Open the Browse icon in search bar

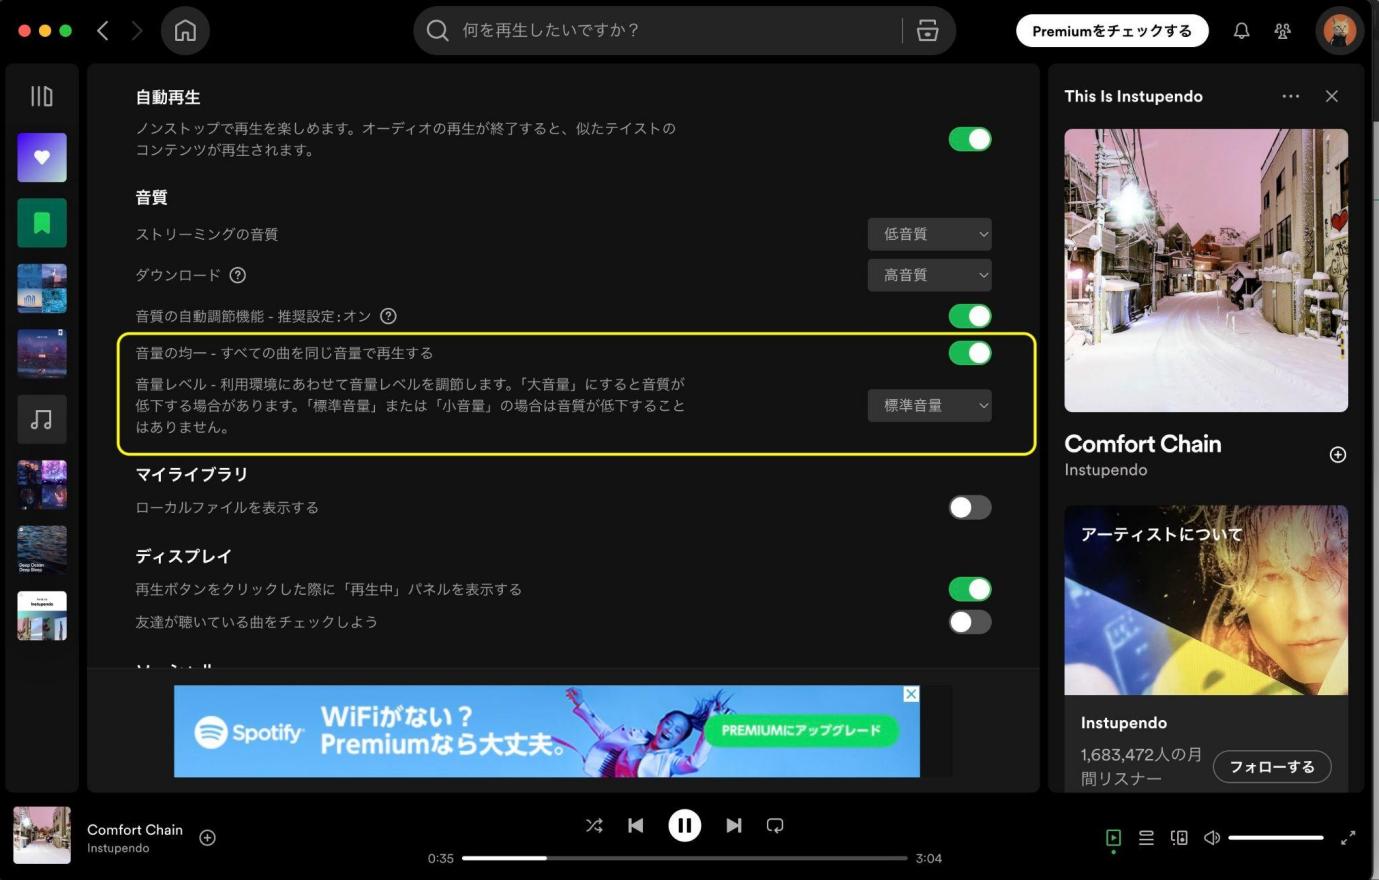pos(927,31)
